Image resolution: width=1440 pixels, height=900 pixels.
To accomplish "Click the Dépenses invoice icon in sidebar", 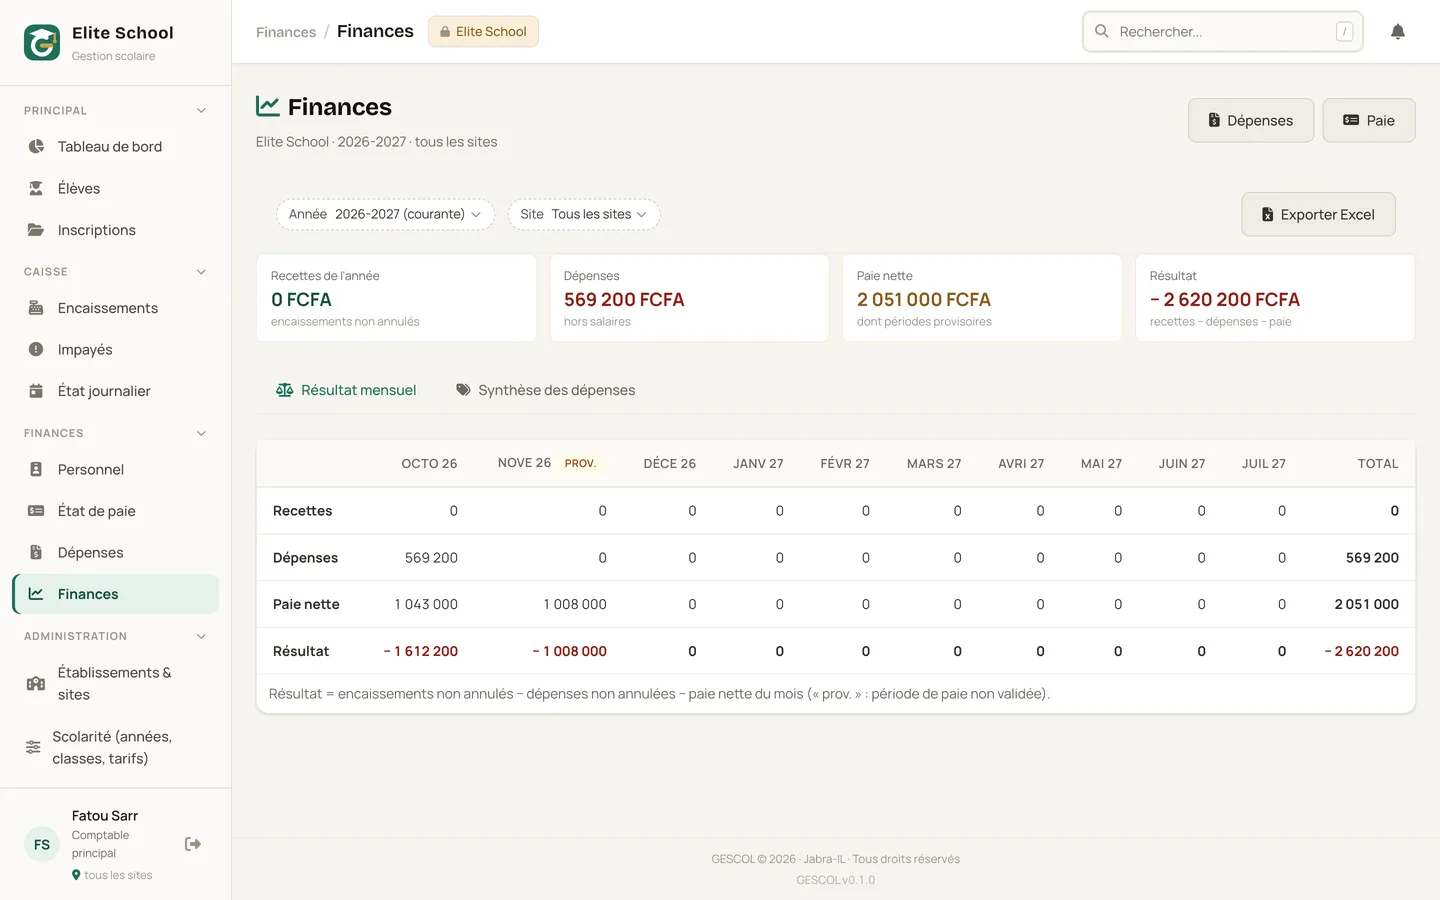I will click(36, 552).
